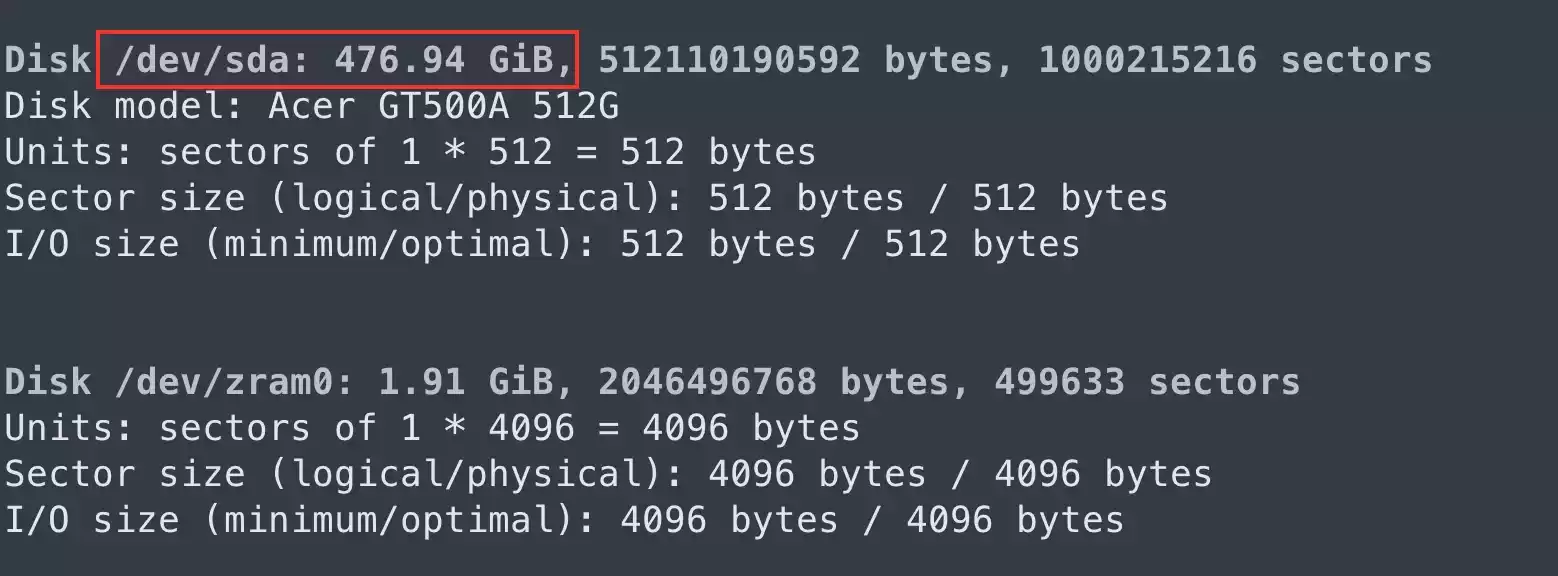Click "I/O size" label in the sda block
Viewport: 1558px width, 576px height.
(92, 244)
